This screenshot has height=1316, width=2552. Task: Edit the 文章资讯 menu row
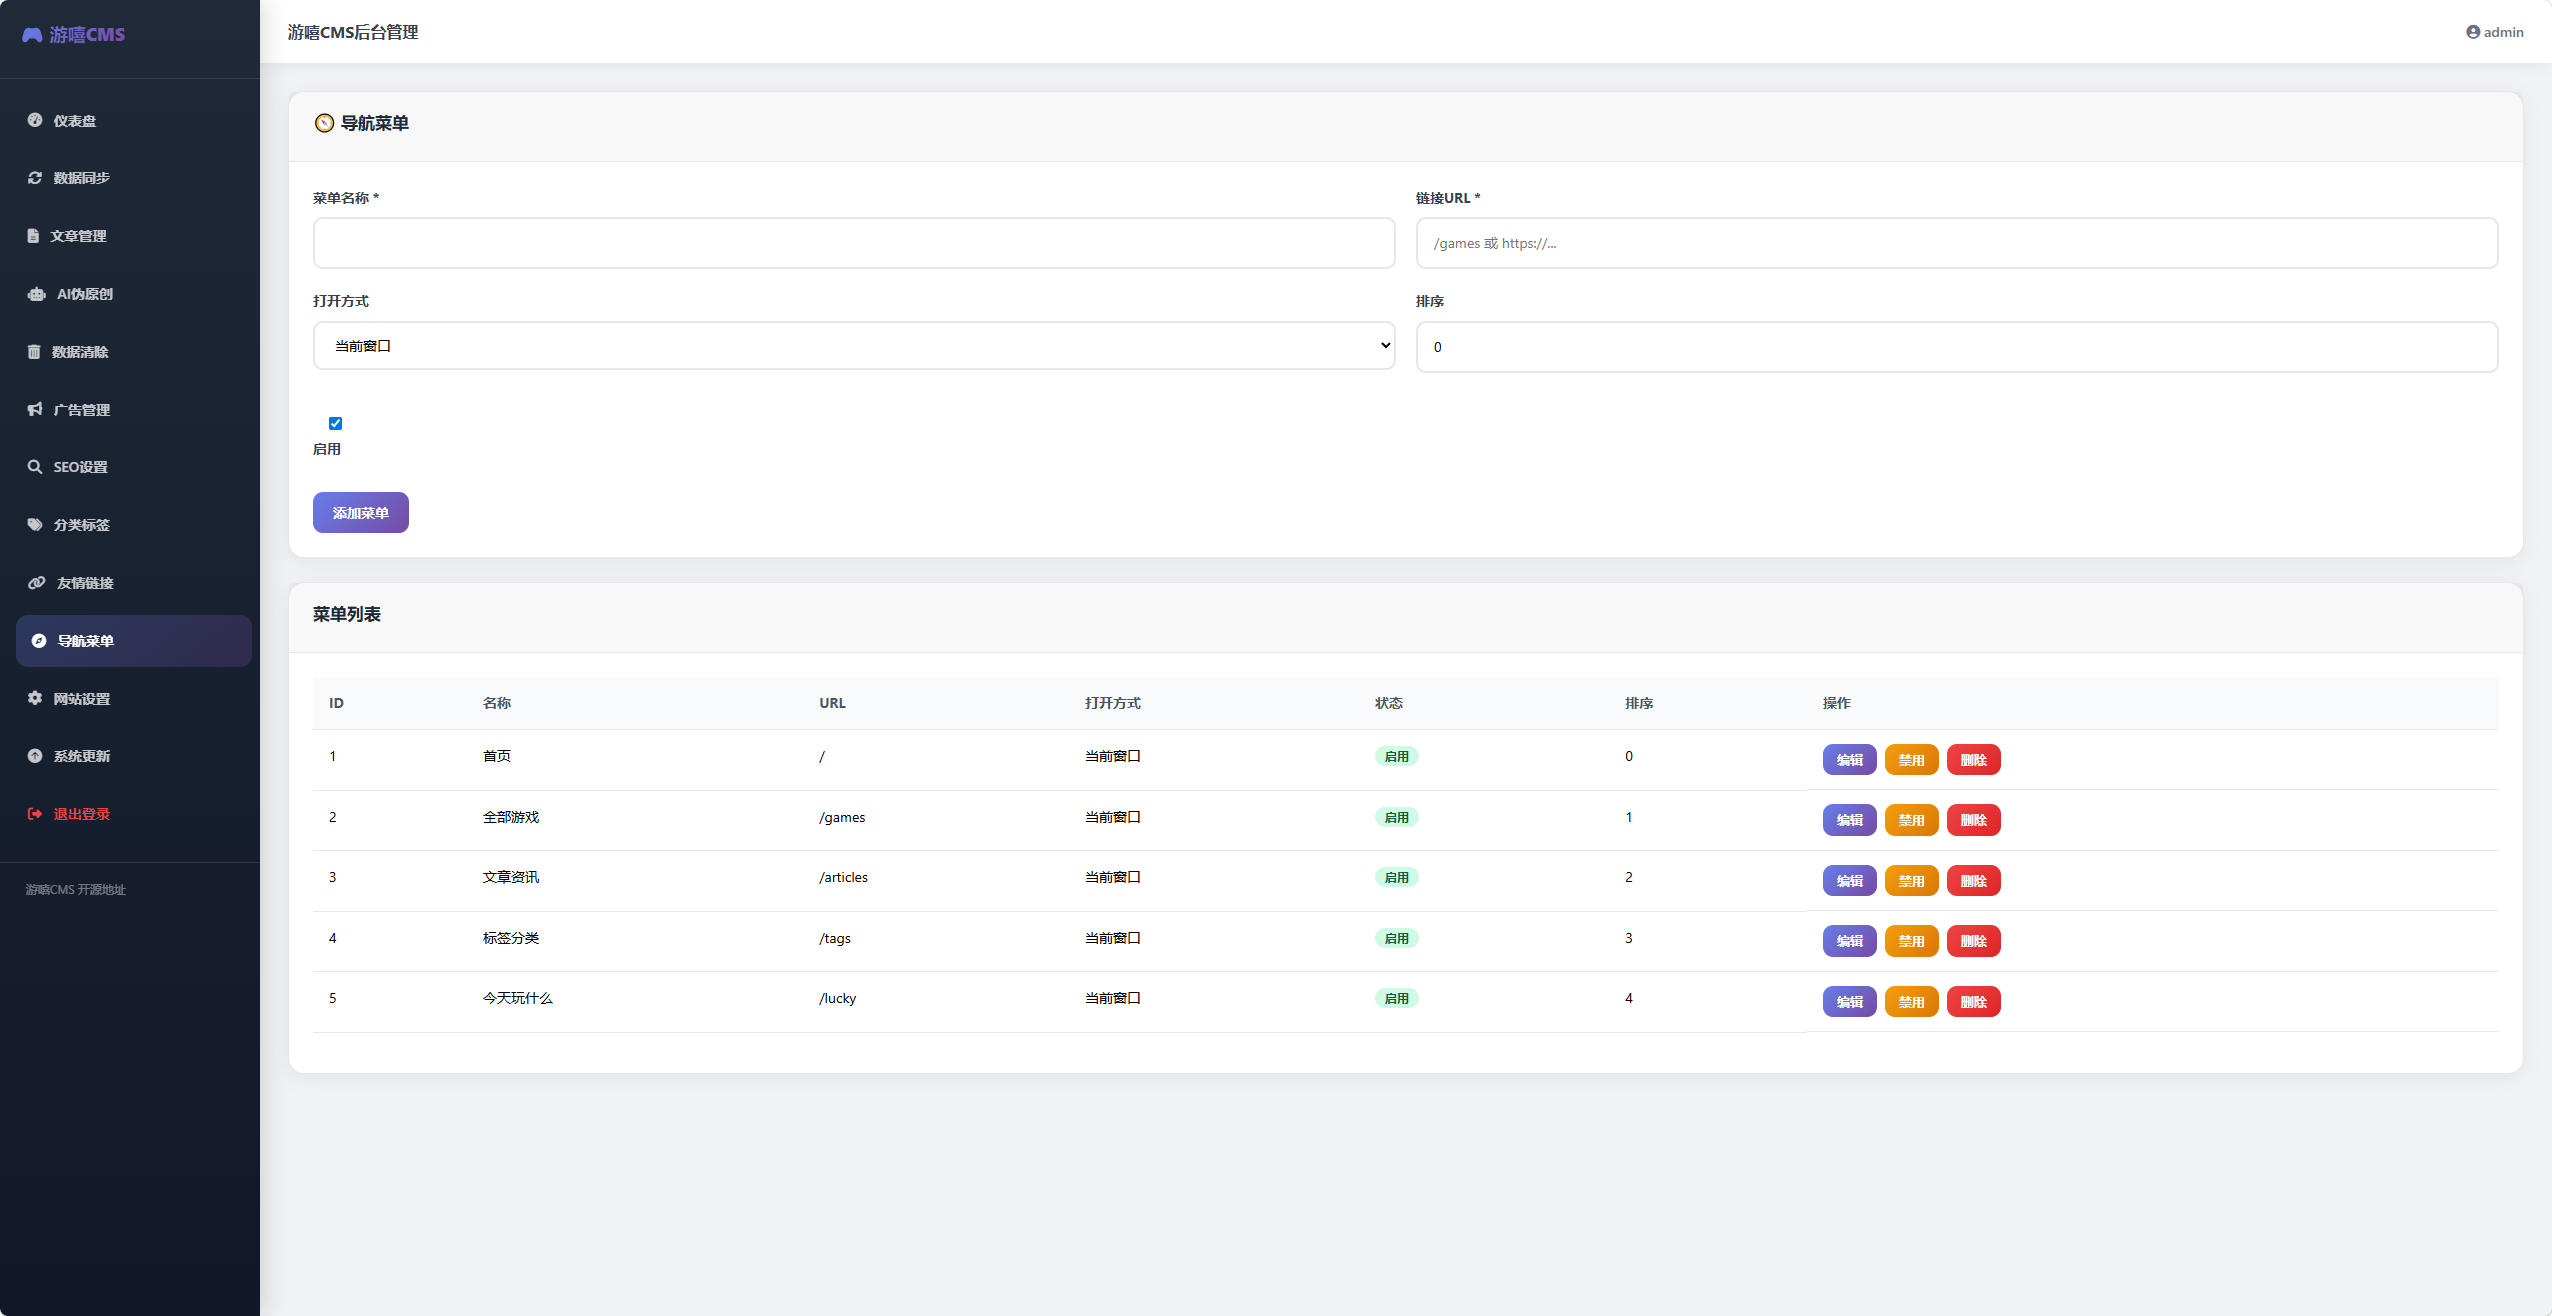click(1849, 881)
